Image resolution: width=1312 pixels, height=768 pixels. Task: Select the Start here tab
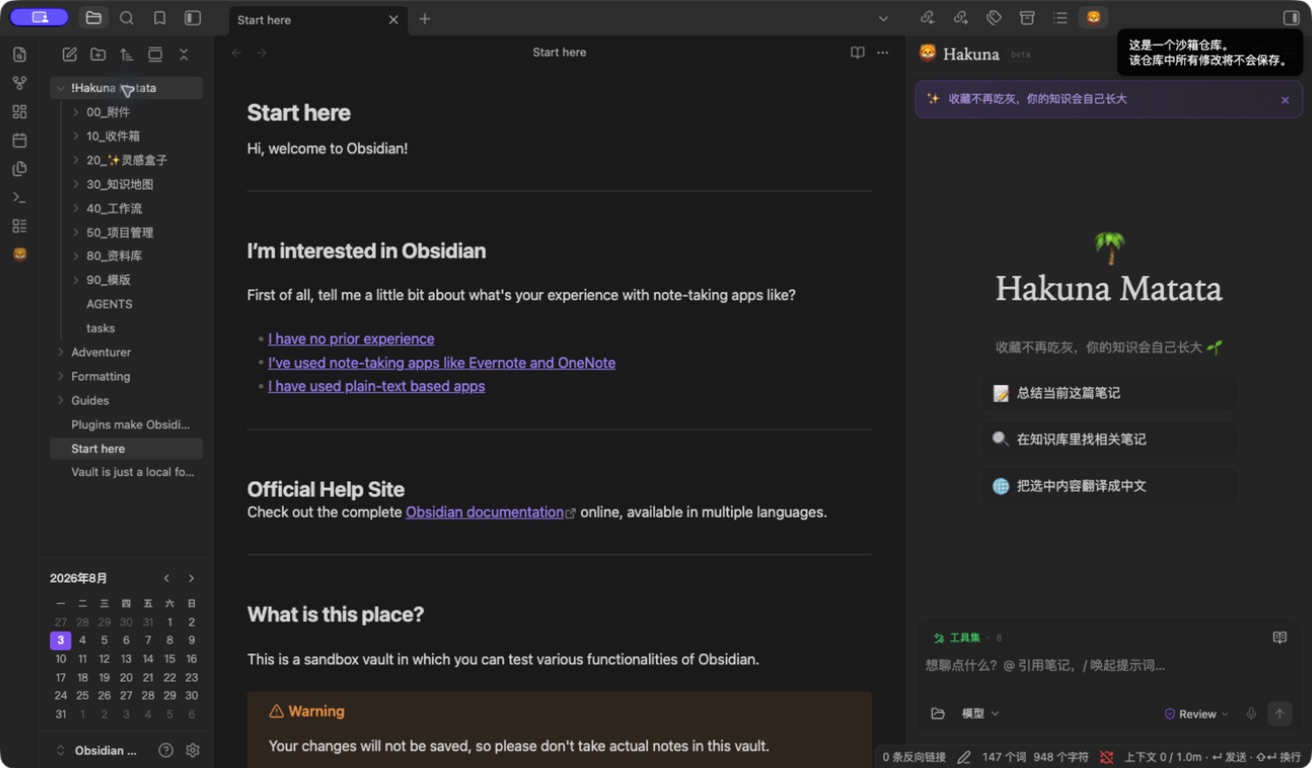click(x=318, y=20)
